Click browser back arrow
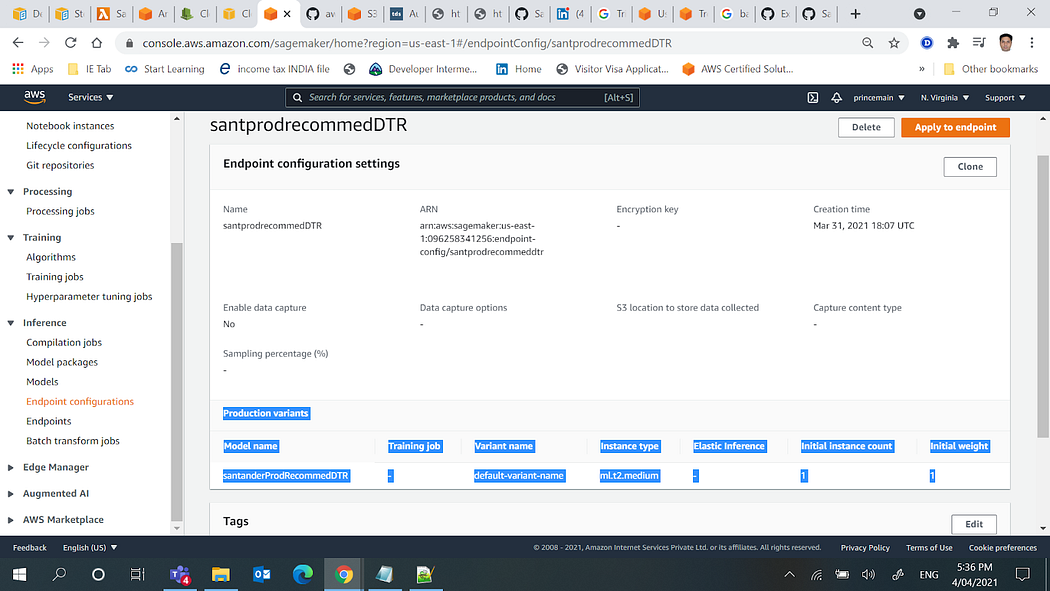 click(18, 43)
